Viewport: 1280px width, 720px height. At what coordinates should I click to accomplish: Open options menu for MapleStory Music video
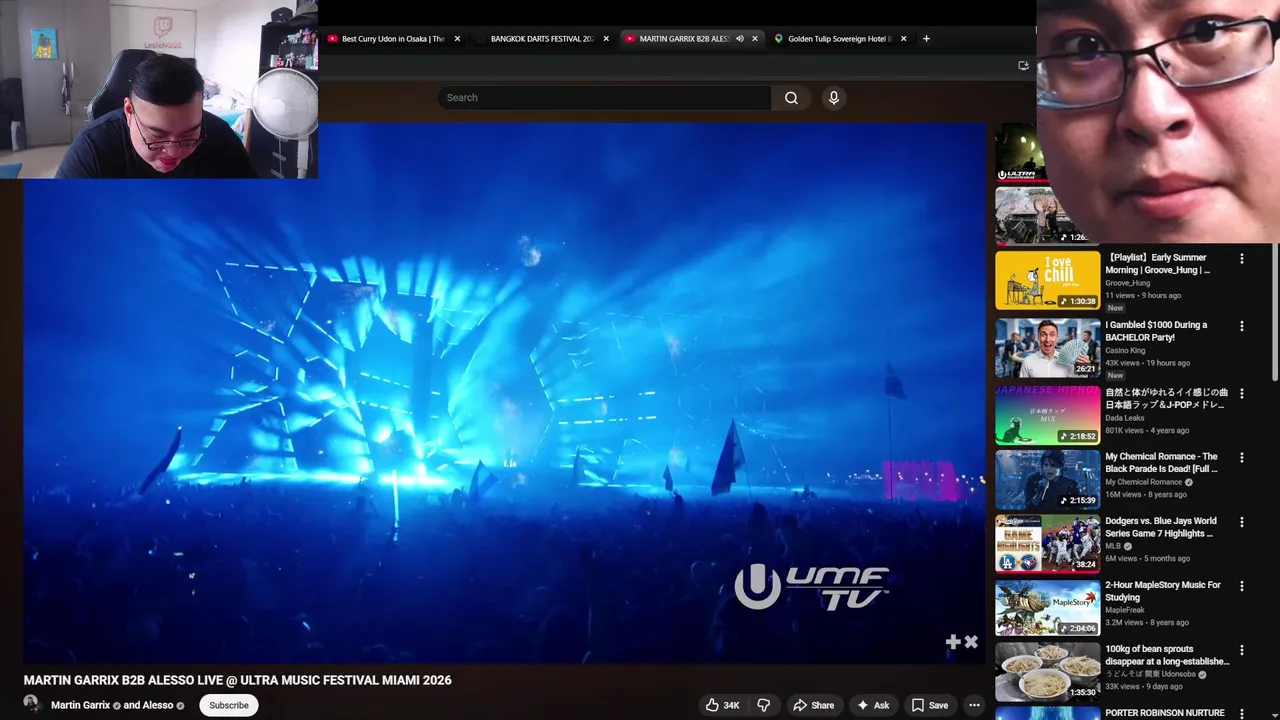(1242, 586)
